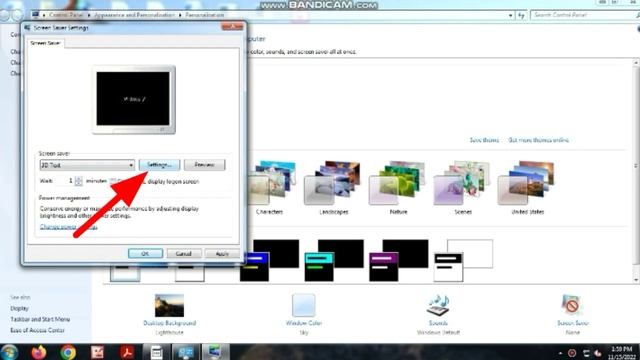Click Personalization in the breadcrumb
640x360 pixels.
(x=204, y=15)
